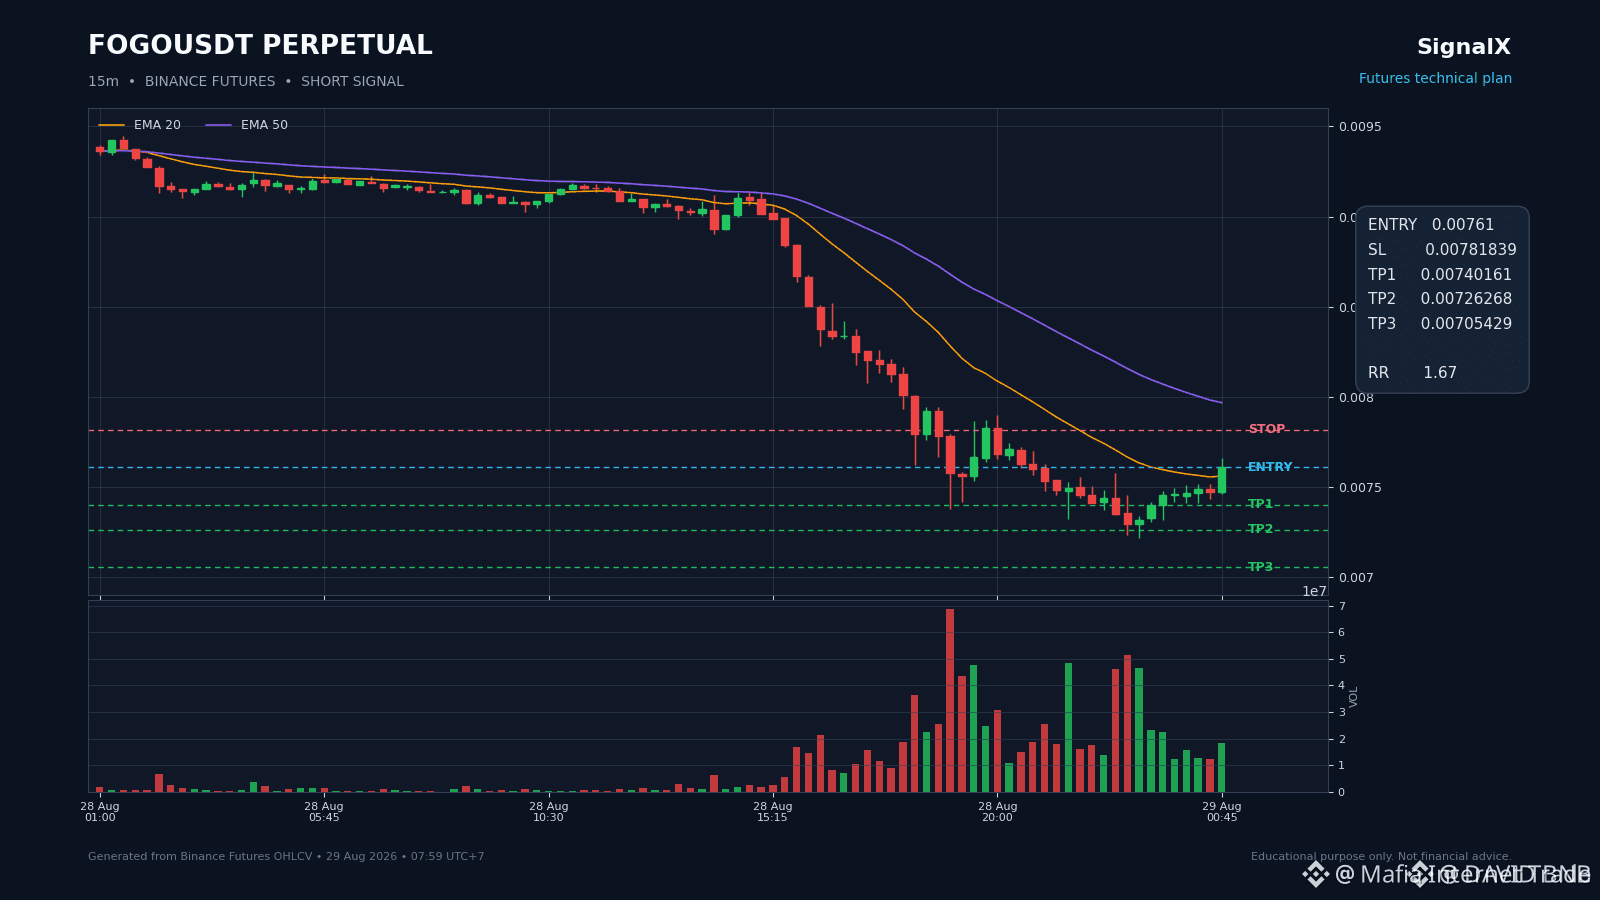Click the 0.0075 price axis label
This screenshot has height=900, width=1600.
(1360, 488)
